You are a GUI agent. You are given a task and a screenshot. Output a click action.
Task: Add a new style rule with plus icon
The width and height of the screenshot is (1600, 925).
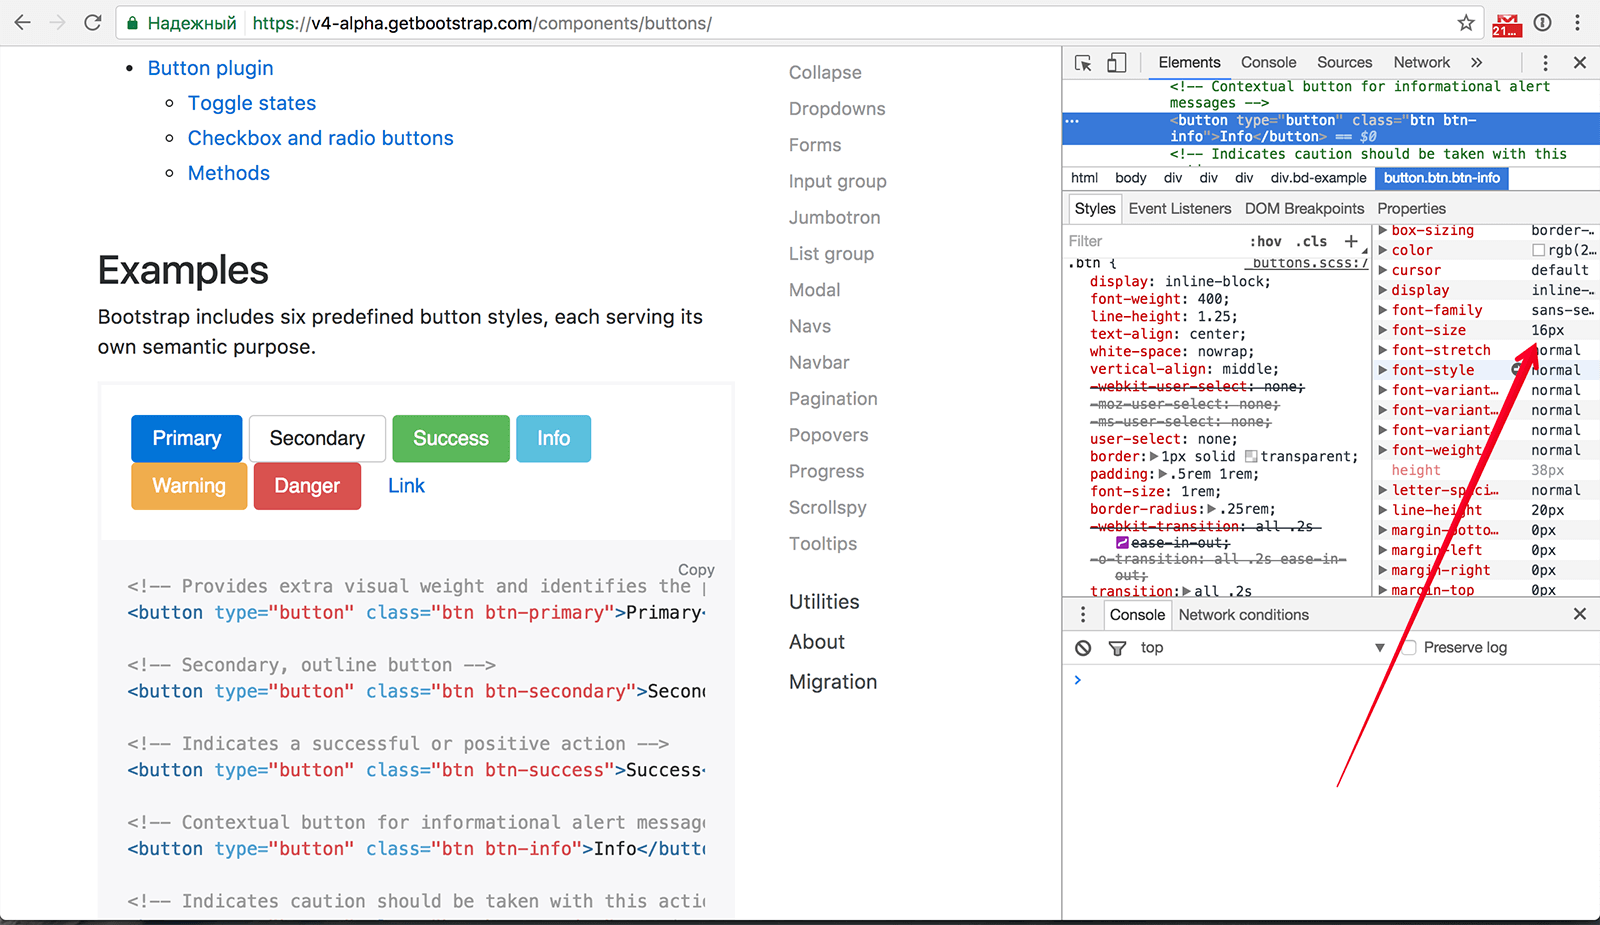1351,241
